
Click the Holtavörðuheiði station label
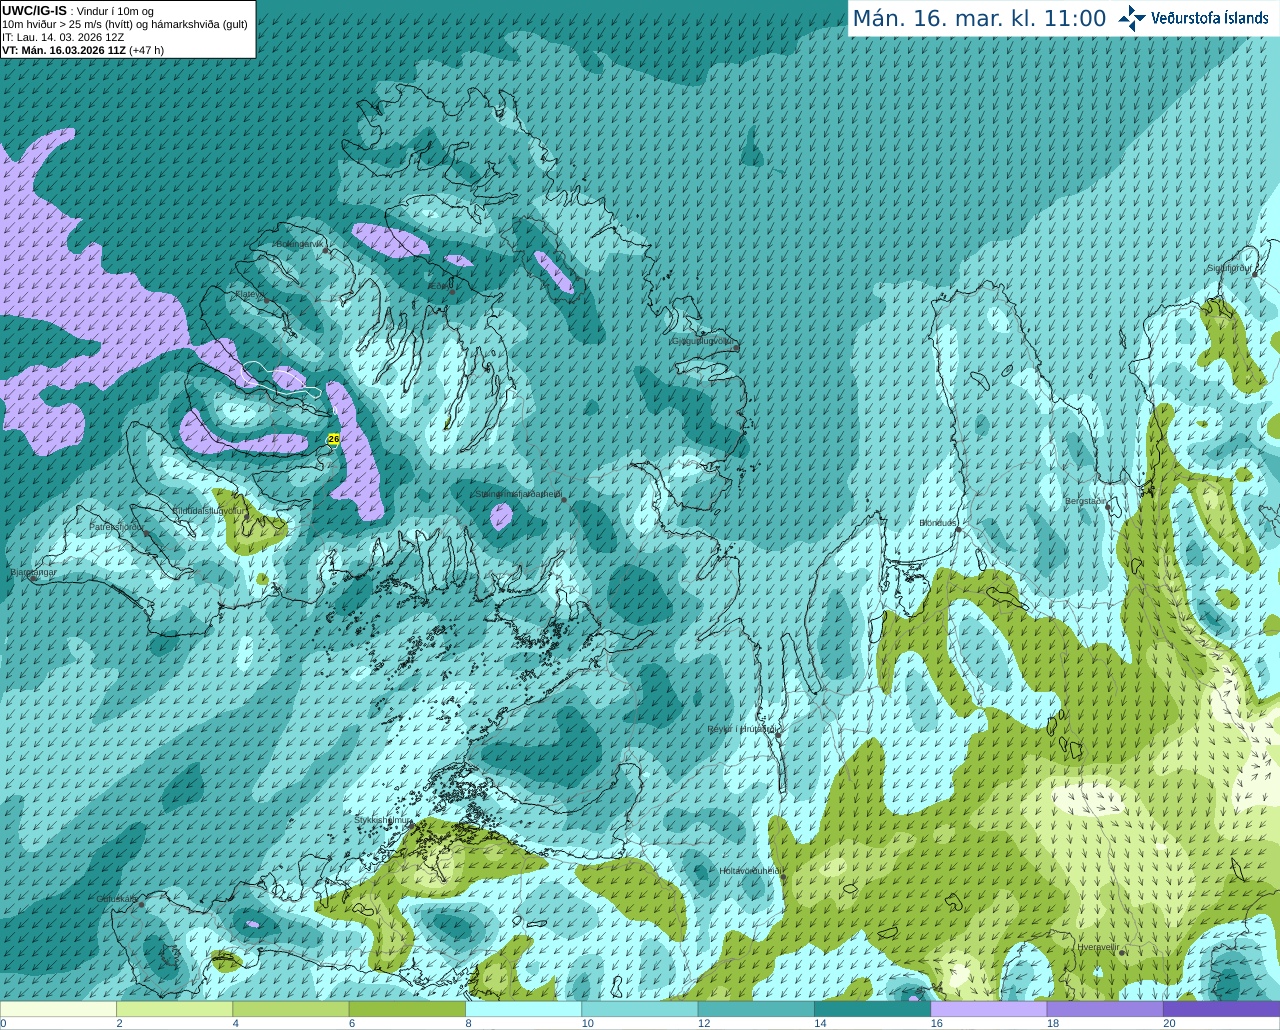750,871
